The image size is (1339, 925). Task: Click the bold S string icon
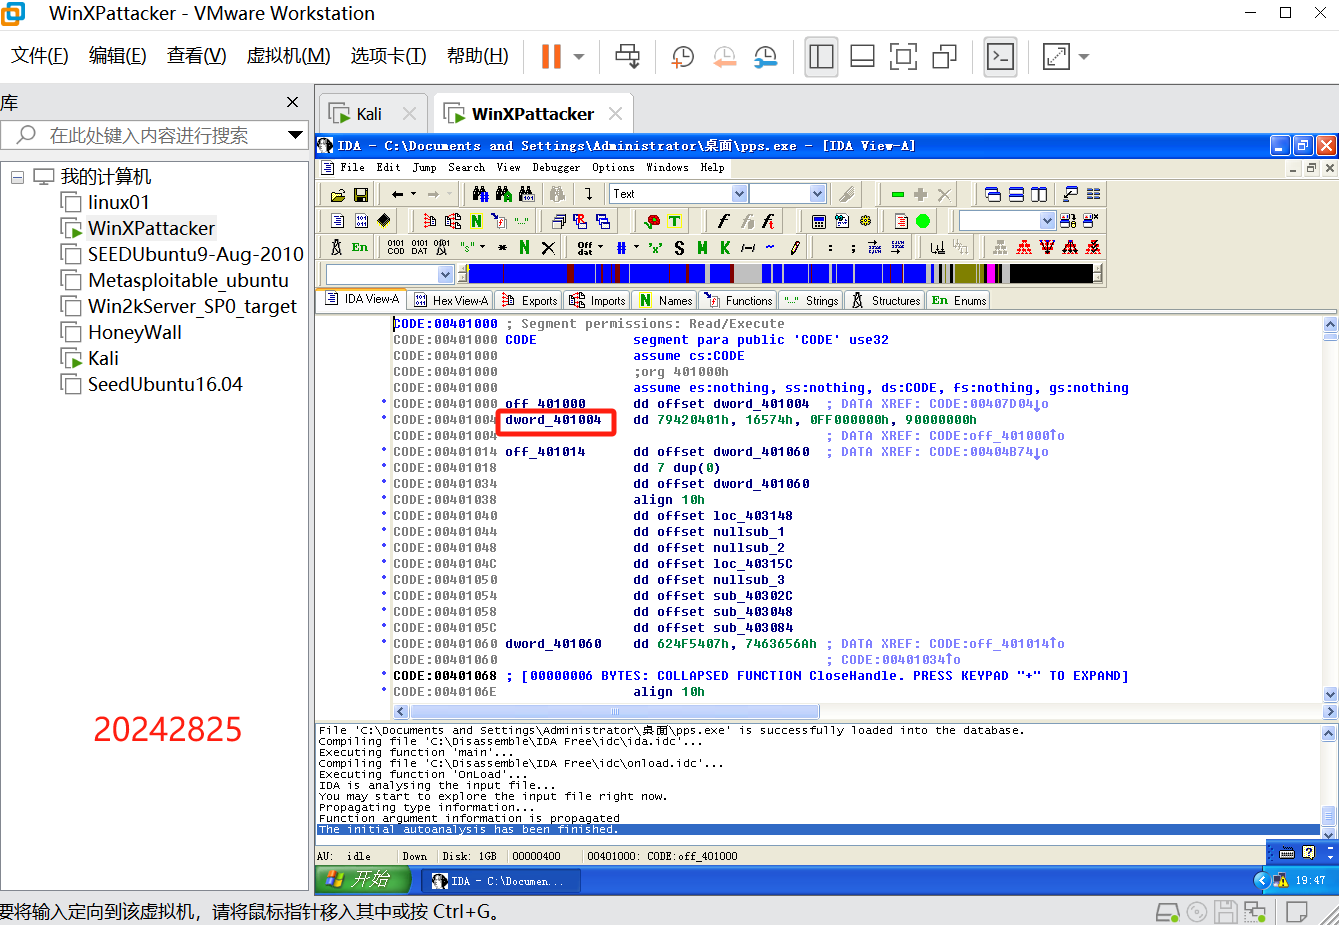point(679,247)
